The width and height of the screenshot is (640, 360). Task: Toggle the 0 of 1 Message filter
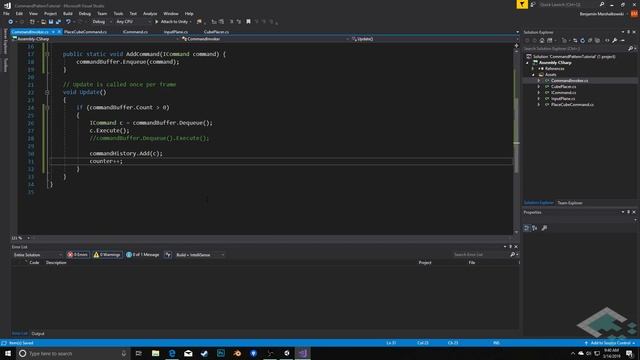[143, 255]
